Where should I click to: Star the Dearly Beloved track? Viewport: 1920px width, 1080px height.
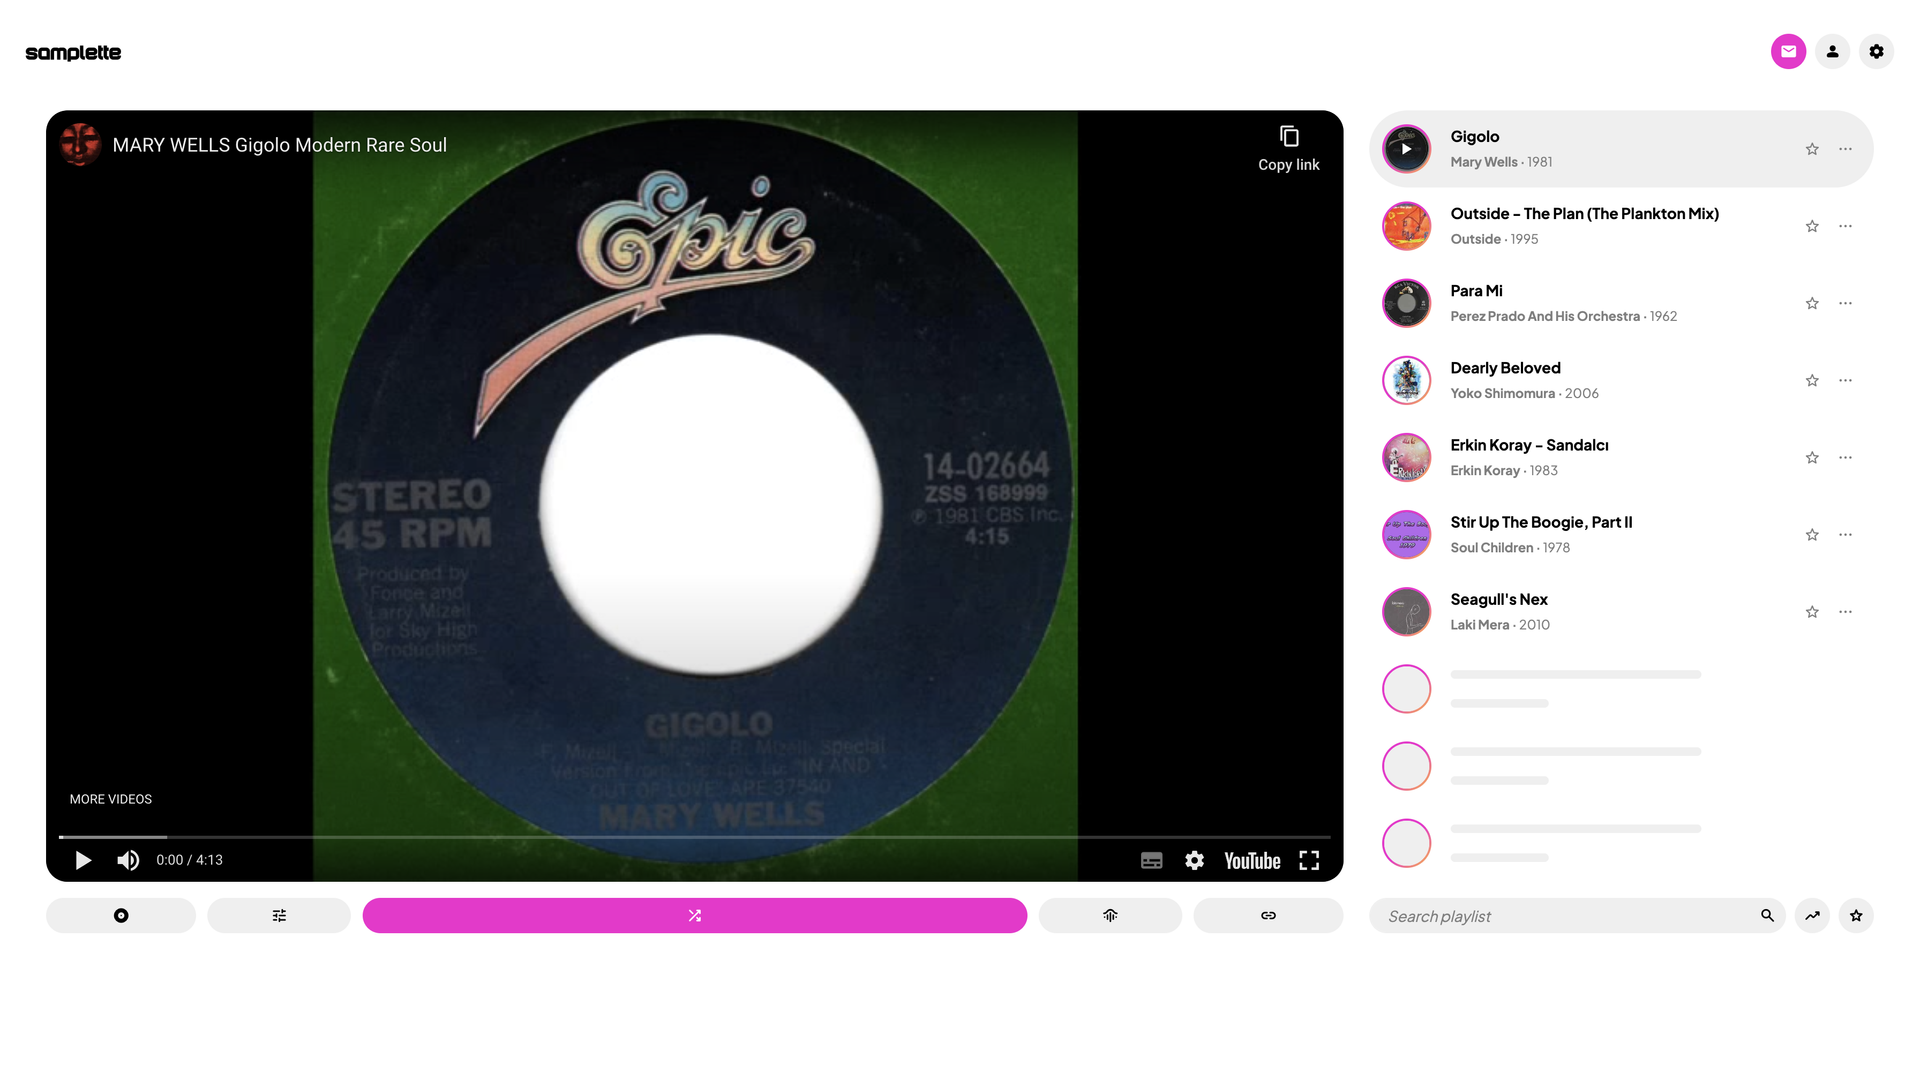1812,380
